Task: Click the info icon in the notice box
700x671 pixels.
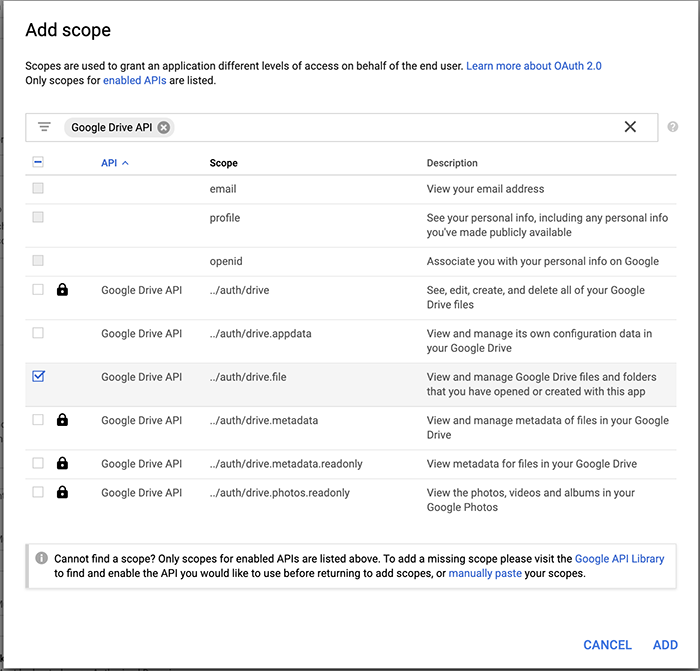Action: click(42, 558)
